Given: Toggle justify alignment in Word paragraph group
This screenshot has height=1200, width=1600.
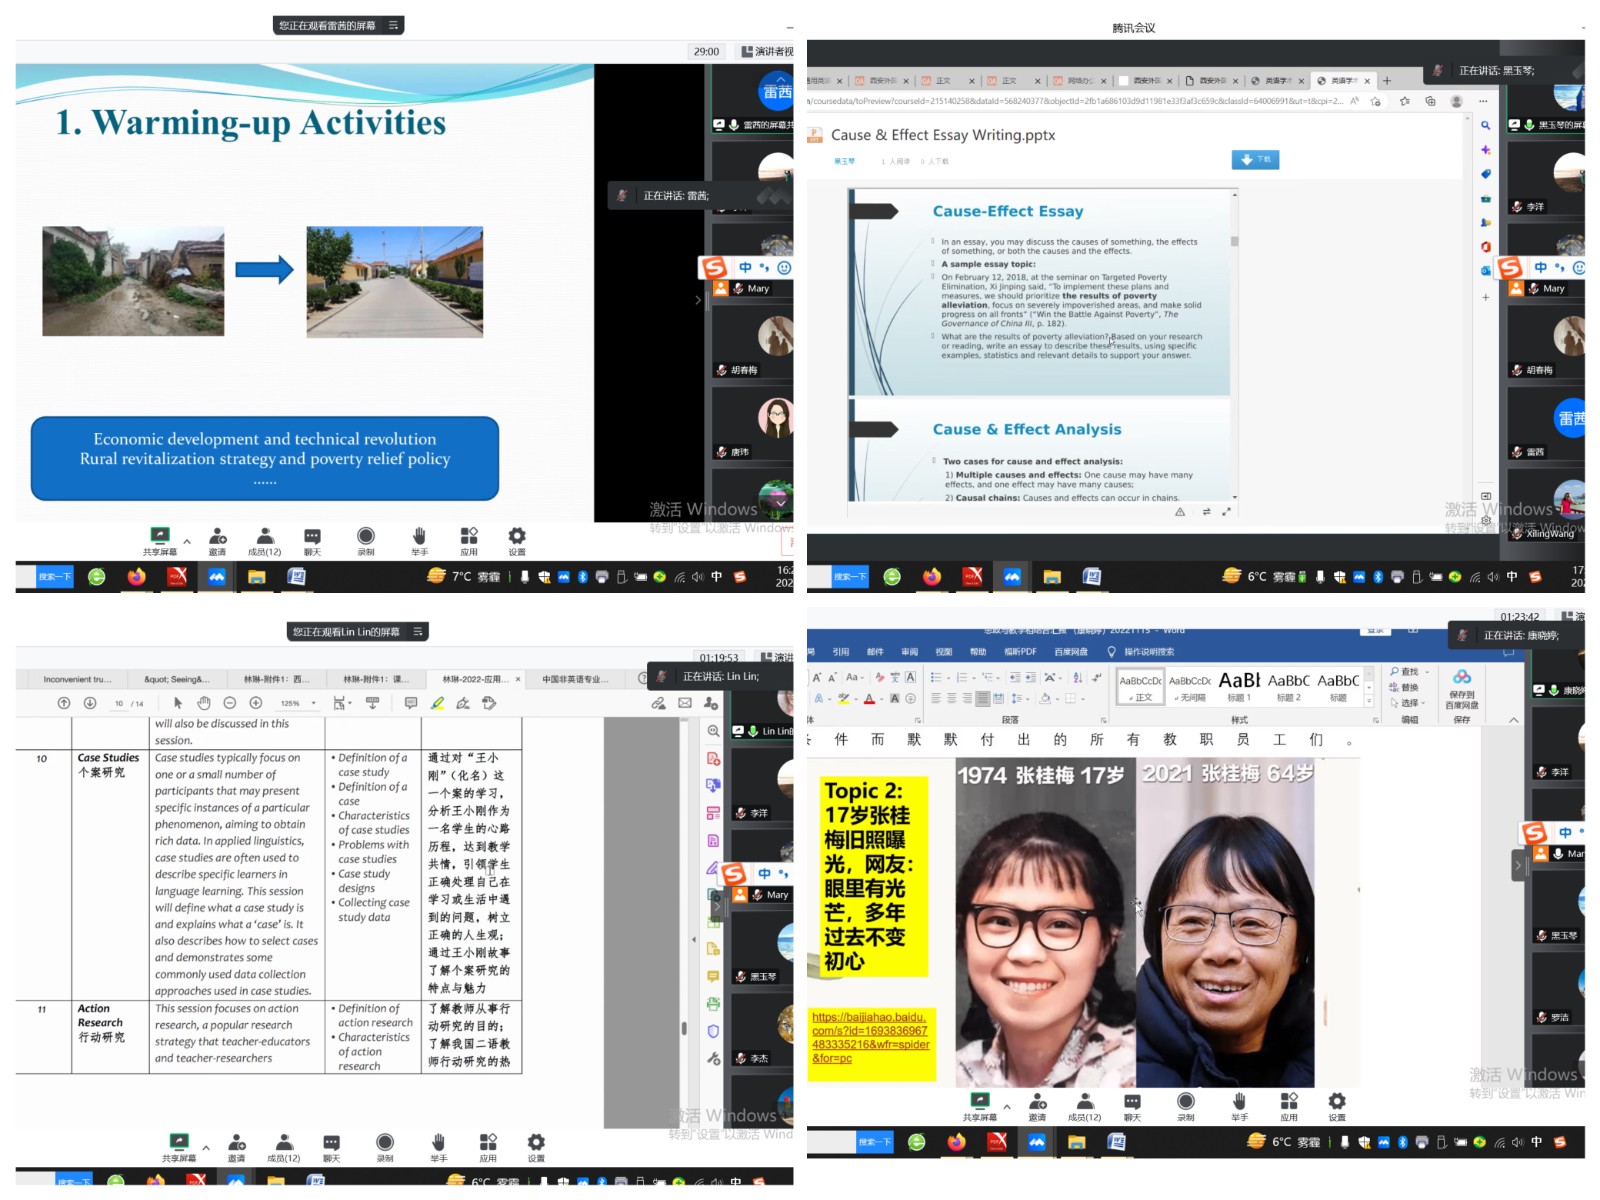Looking at the screenshot, I should [983, 699].
